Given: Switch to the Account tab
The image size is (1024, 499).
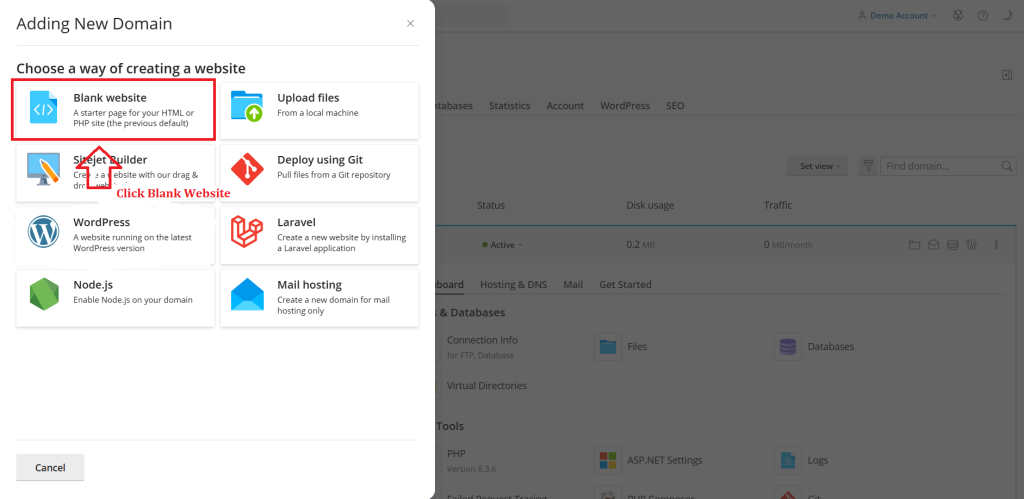Looking at the screenshot, I should point(565,105).
